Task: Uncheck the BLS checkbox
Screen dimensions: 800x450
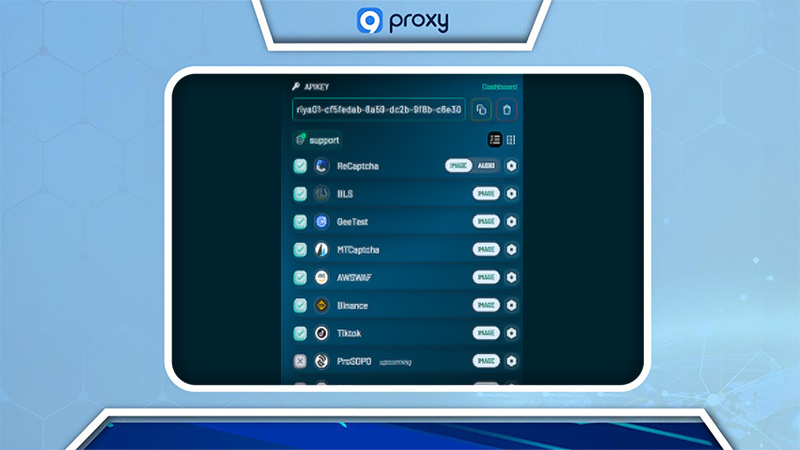Action: [x=300, y=193]
